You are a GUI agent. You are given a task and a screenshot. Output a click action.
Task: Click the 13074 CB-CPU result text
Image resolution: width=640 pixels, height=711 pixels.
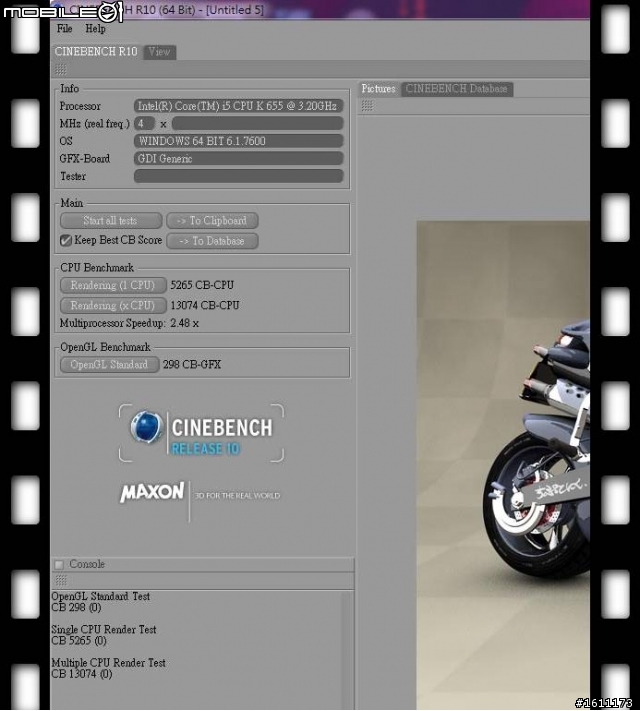pyautogui.click(x=205, y=306)
